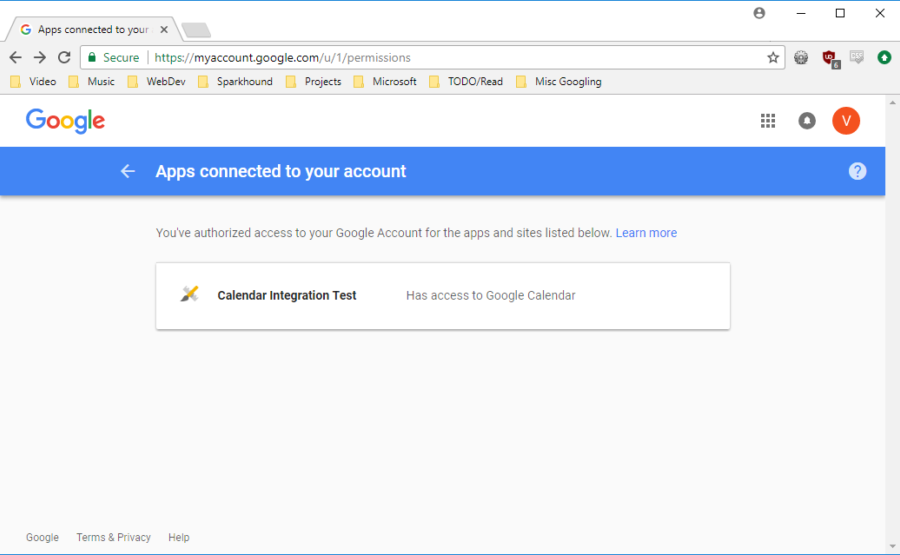Open the Google footer link
Image resolution: width=900 pixels, height=555 pixels.
pyautogui.click(x=42, y=537)
